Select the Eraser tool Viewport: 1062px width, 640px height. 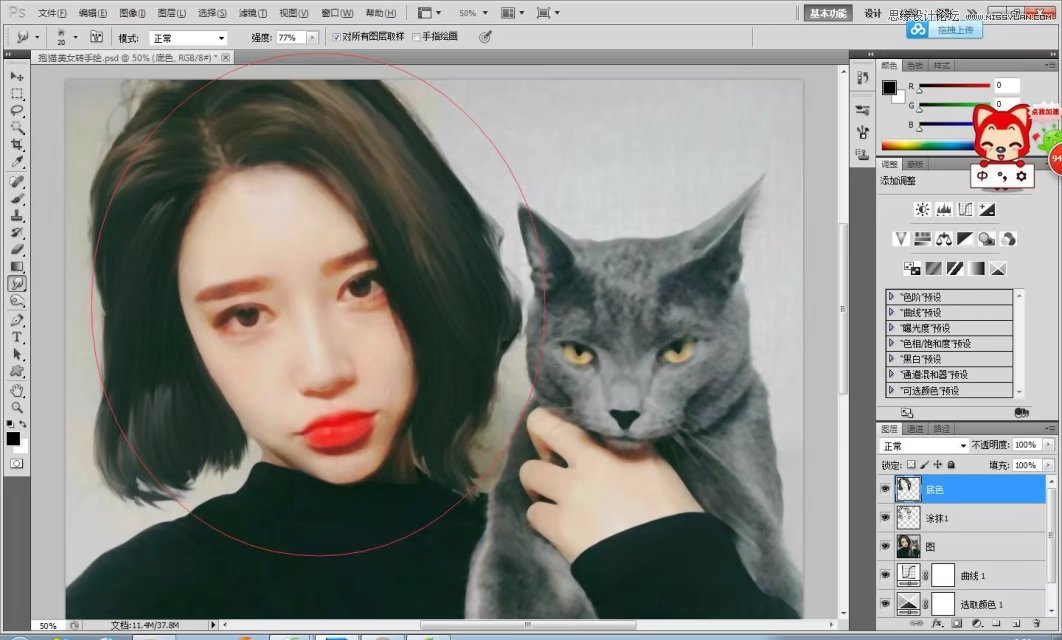pos(17,249)
